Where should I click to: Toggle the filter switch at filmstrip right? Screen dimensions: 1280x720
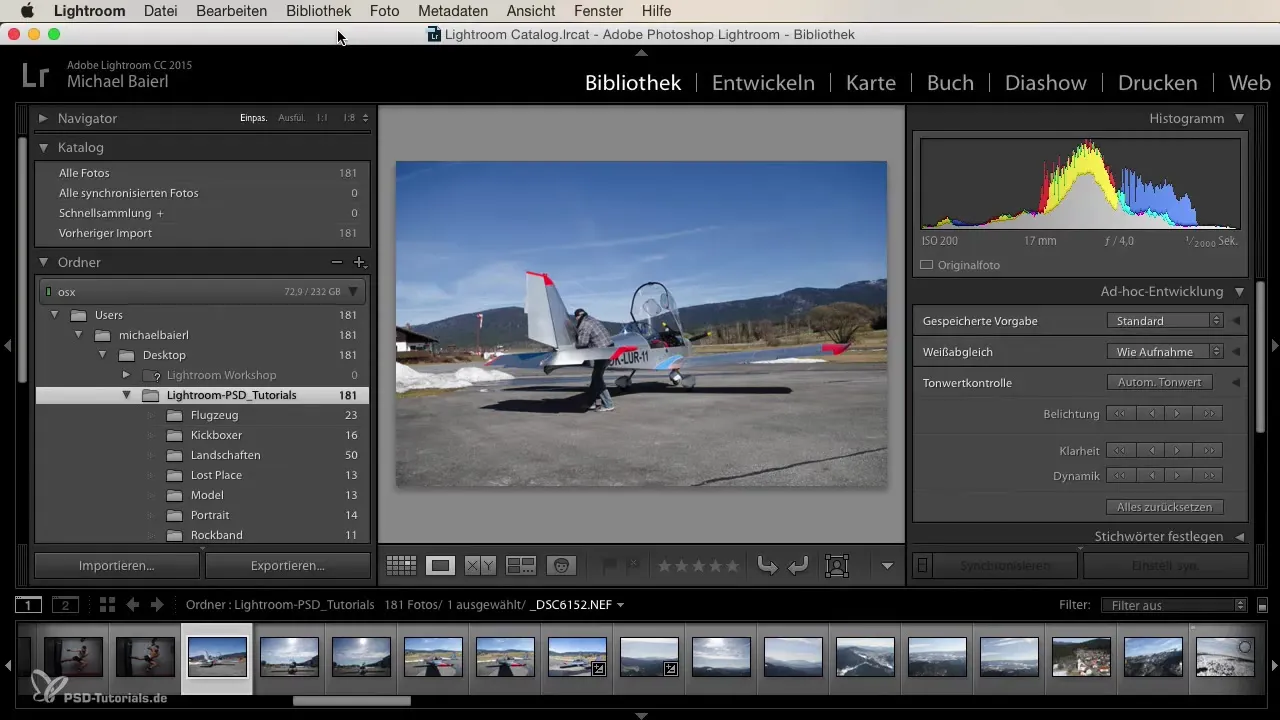point(1262,605)
